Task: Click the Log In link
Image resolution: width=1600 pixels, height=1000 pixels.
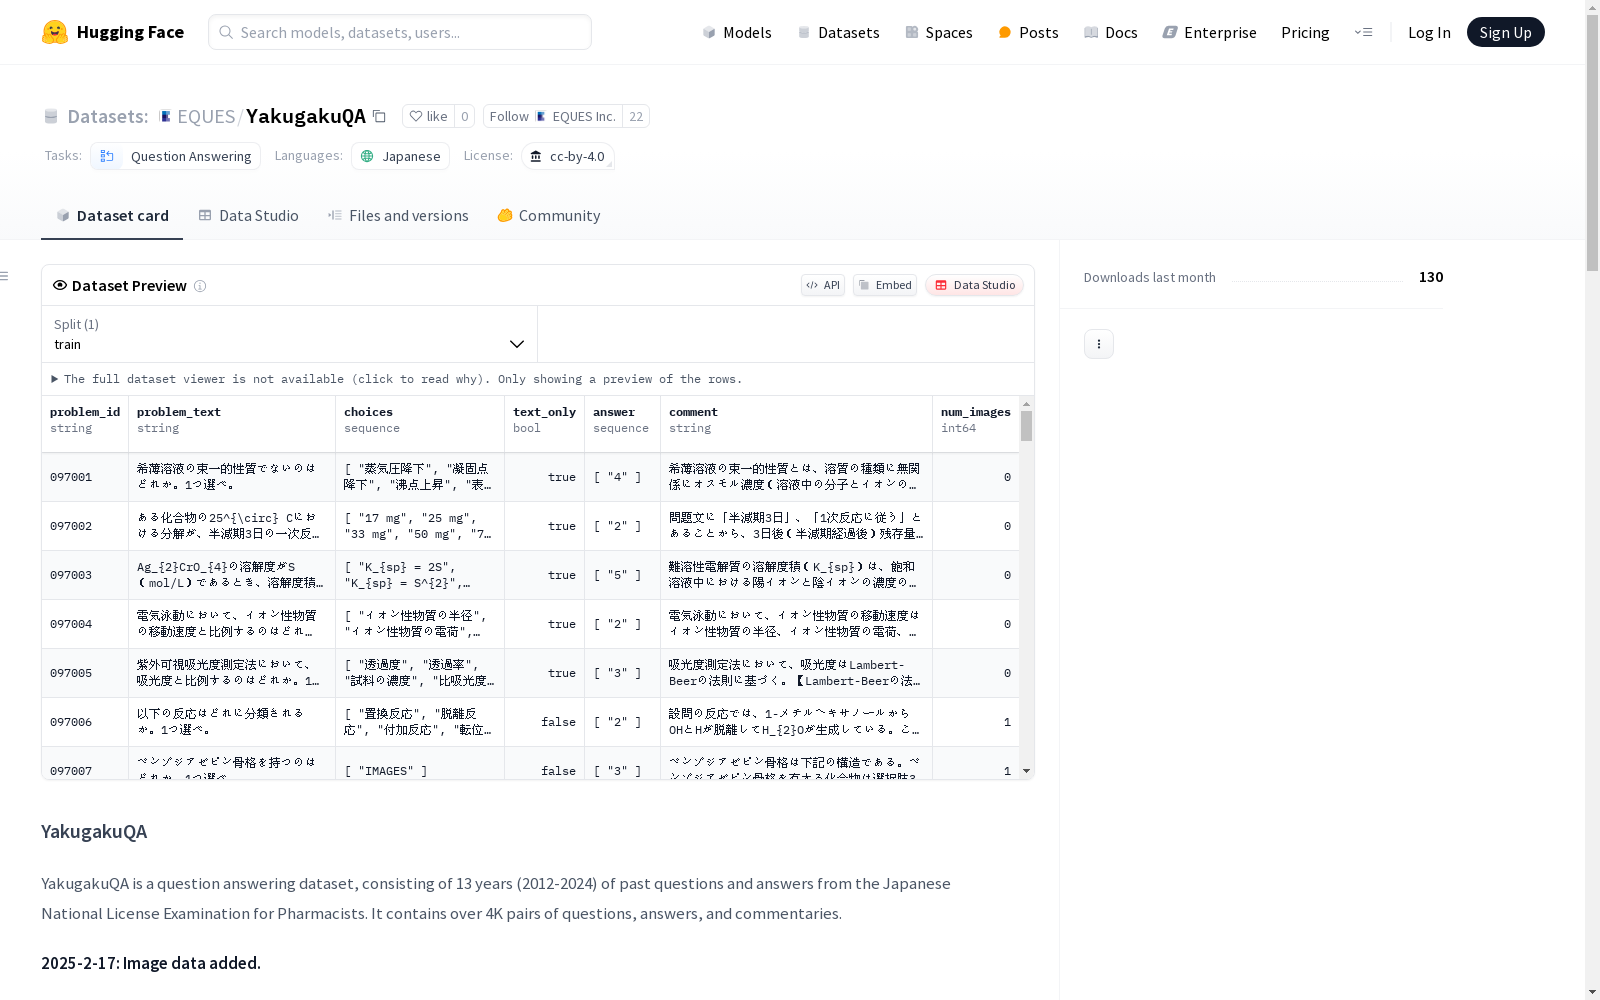Action: (1429, 32)
